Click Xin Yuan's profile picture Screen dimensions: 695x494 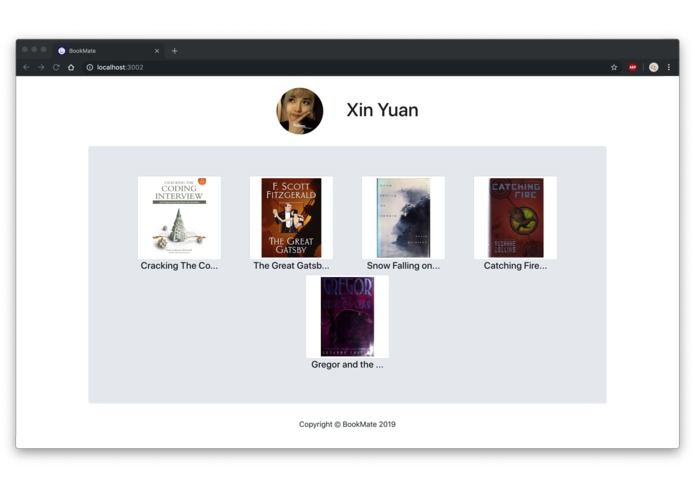pyautogui.click(x=300, y=111)
